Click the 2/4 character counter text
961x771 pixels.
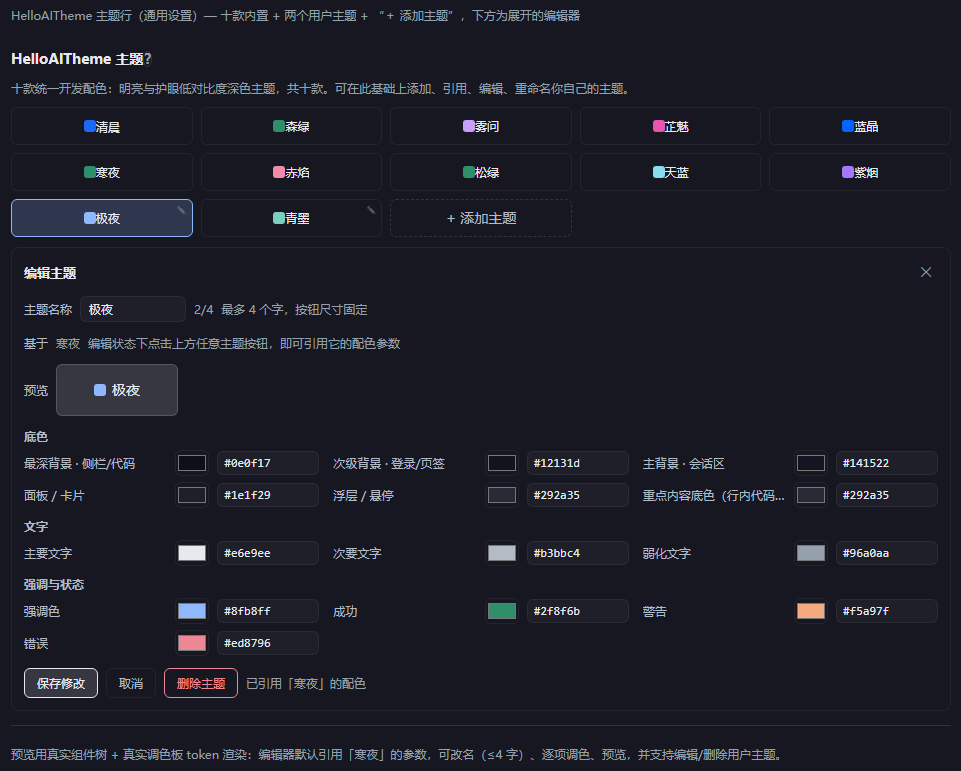[203, 310]
